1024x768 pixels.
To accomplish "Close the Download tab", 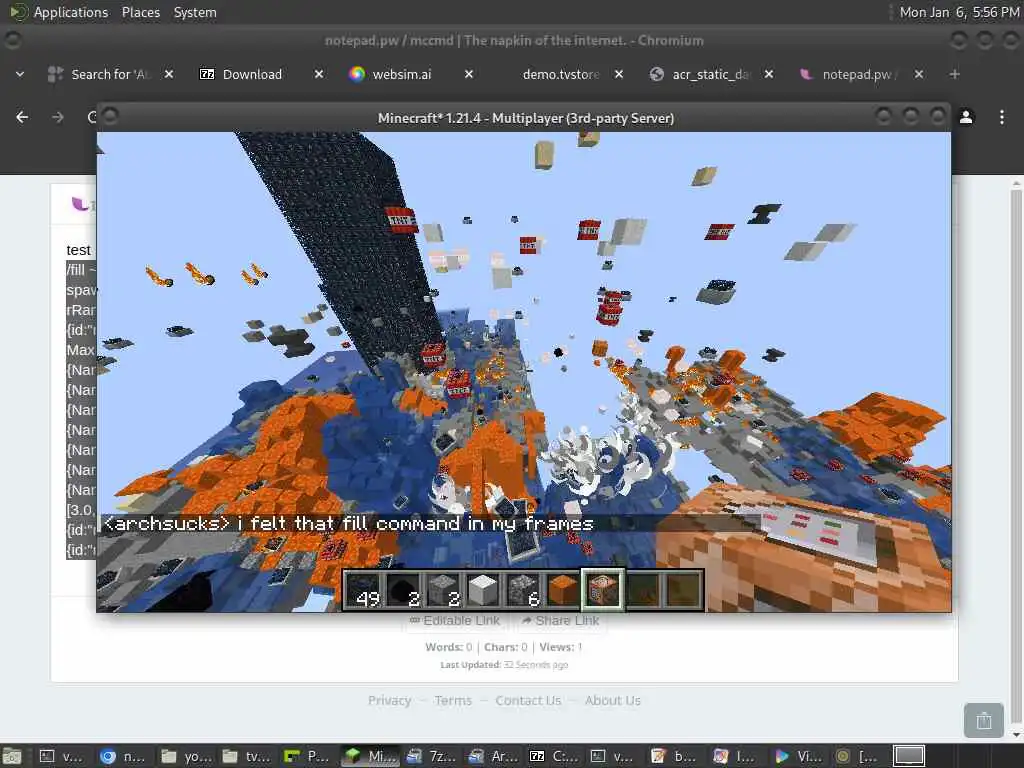I will pos(319,74).
